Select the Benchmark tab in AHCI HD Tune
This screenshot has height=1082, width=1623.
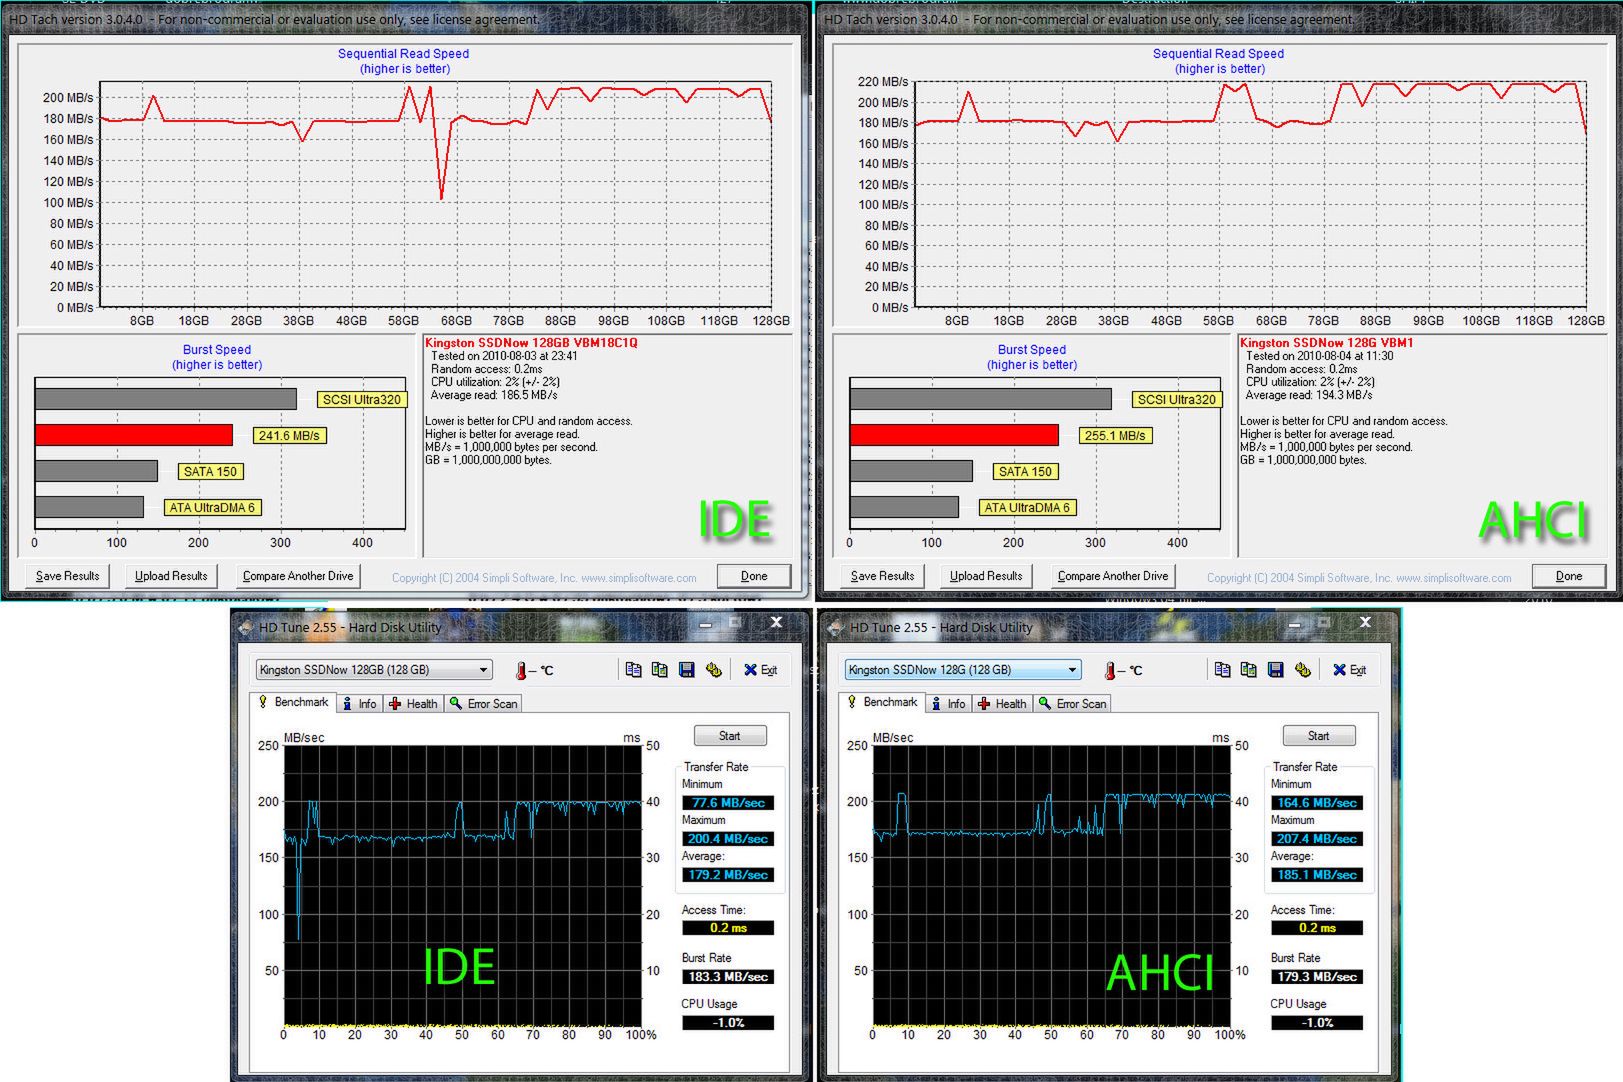[882, 702]
